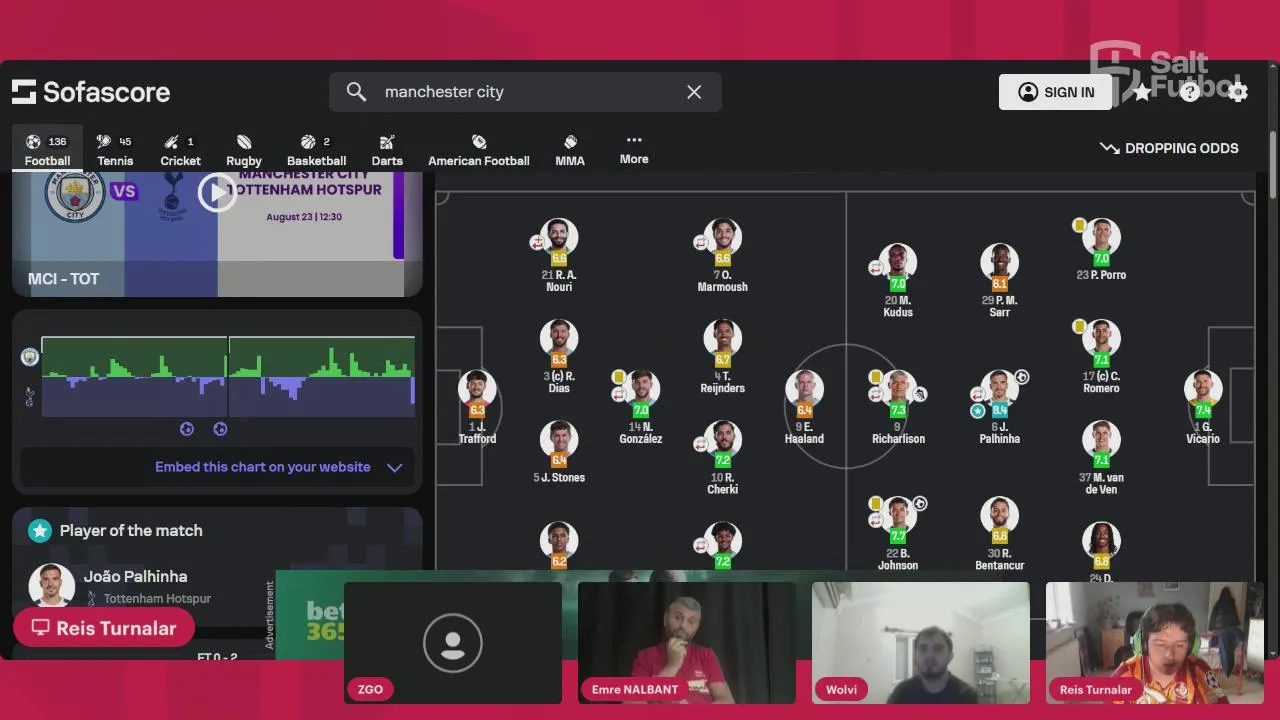Select the MMA sport tab
The height and width of the screenshot is (720, 1280).
[x=570, y=150]
